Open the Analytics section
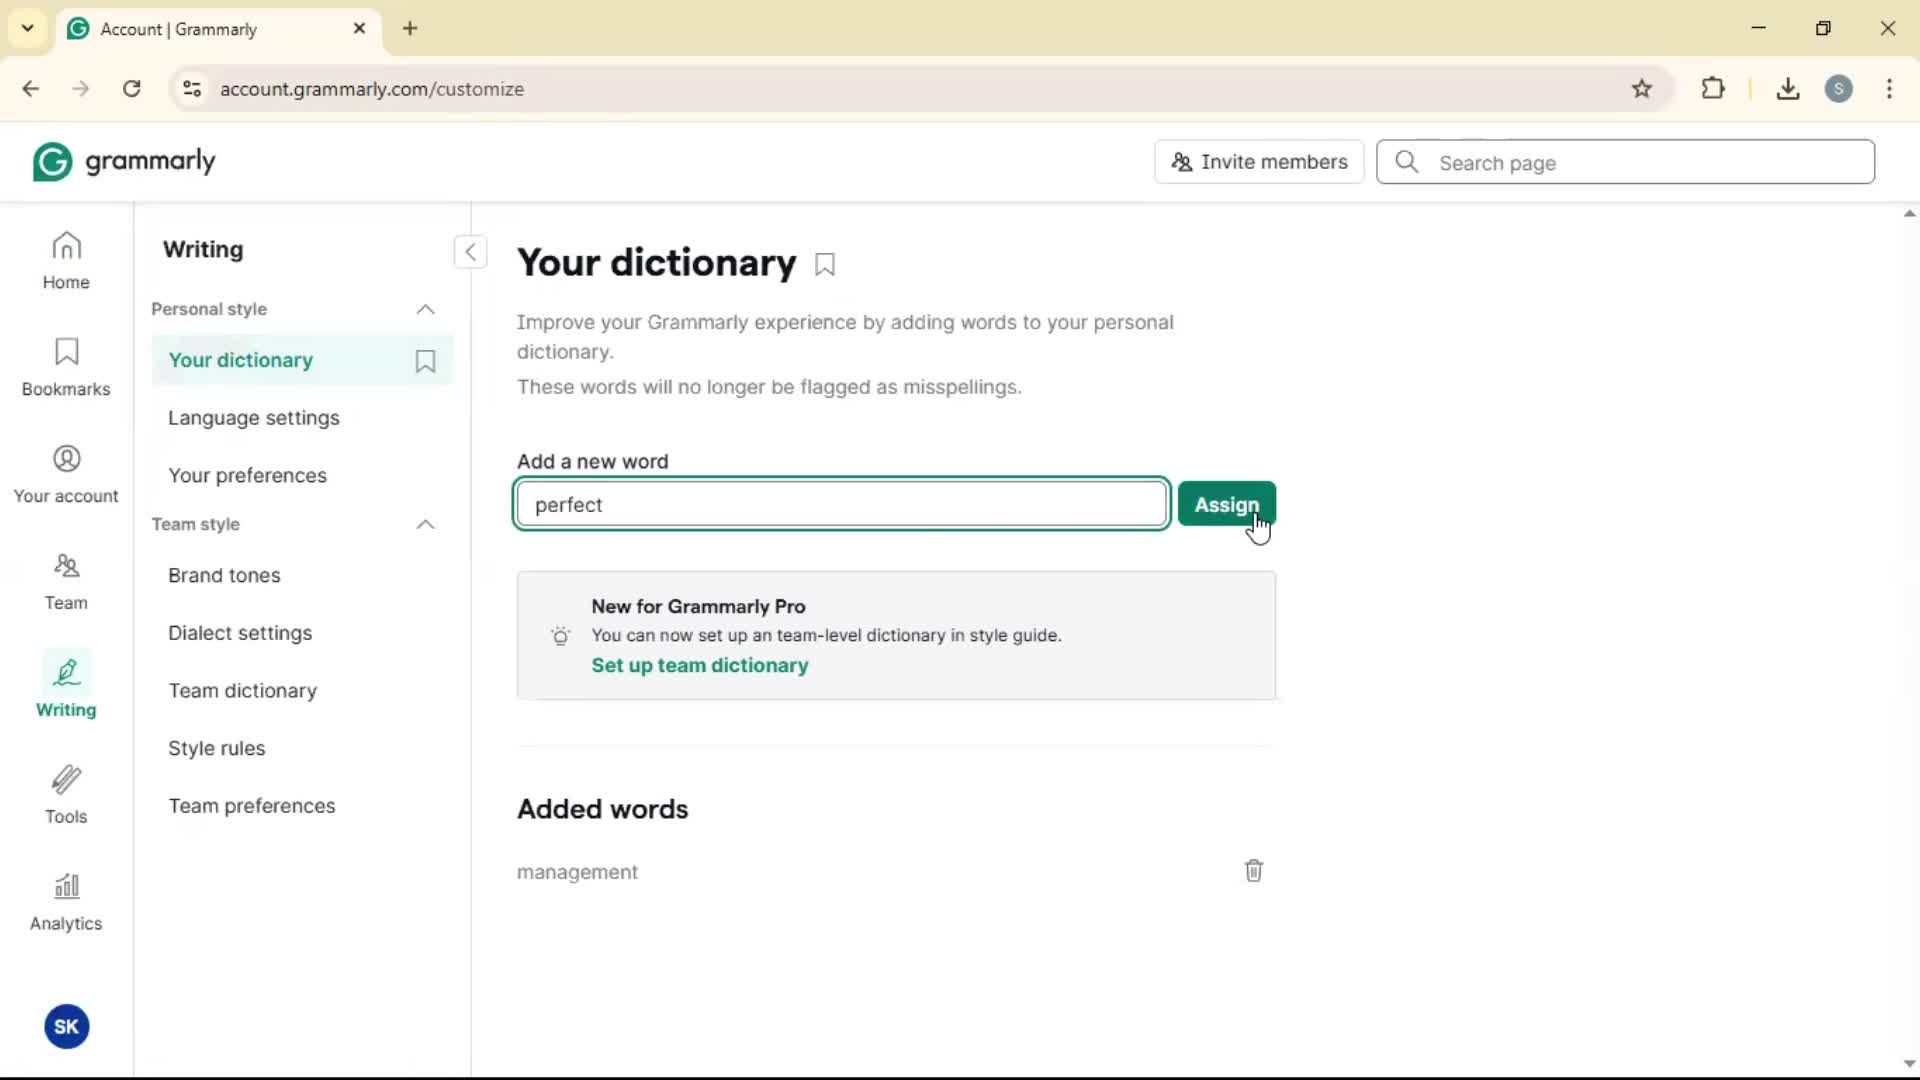The height and width of the screenshot is (1080, 1920). (66, 902)
